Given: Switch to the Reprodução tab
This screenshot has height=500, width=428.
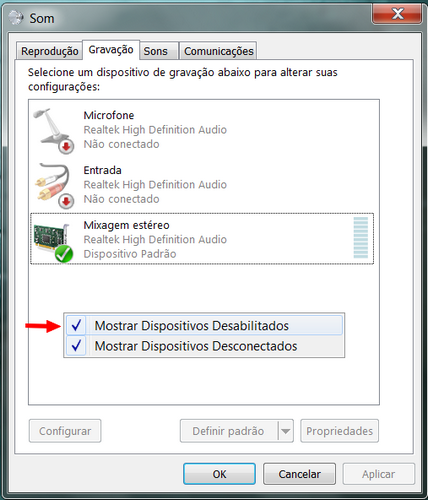Looking at the screenshot, I should (49, 51).
